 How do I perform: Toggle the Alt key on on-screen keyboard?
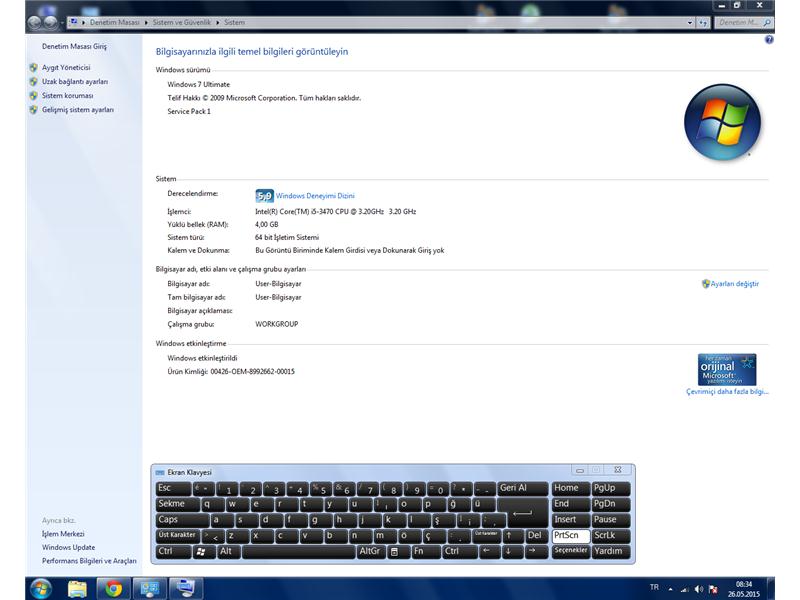point(229,552)
